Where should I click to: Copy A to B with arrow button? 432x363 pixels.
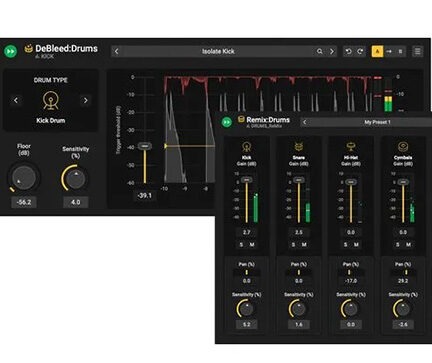click(x=389, y=51)
